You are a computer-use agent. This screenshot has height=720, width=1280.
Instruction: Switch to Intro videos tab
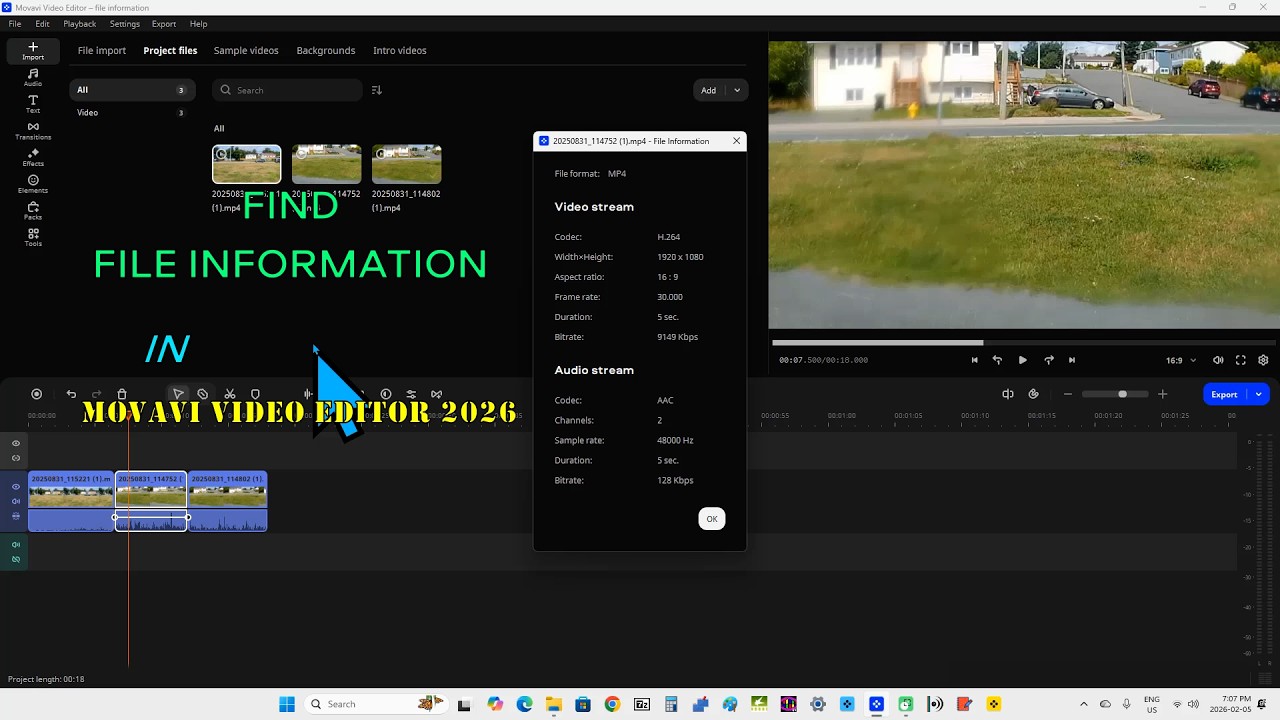(x=400, y=50)
